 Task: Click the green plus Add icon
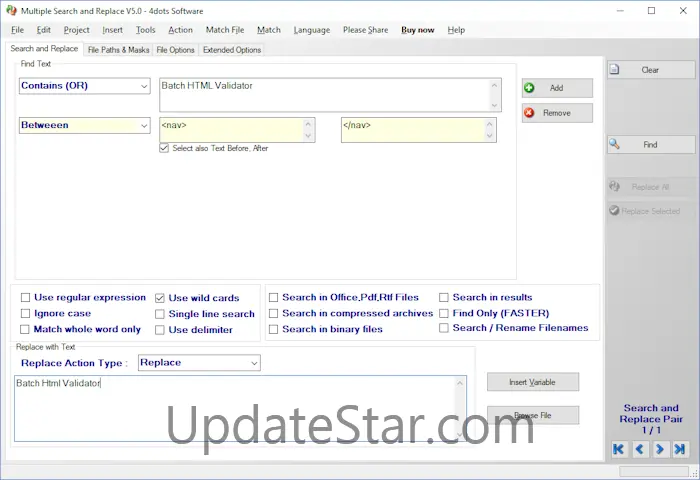point(529,88)
